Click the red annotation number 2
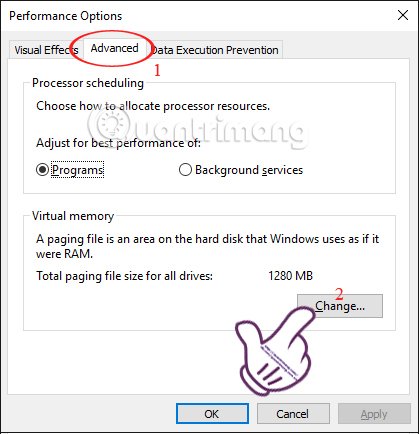The height and width of the screenshot is (434, 419). coord(339,294)
